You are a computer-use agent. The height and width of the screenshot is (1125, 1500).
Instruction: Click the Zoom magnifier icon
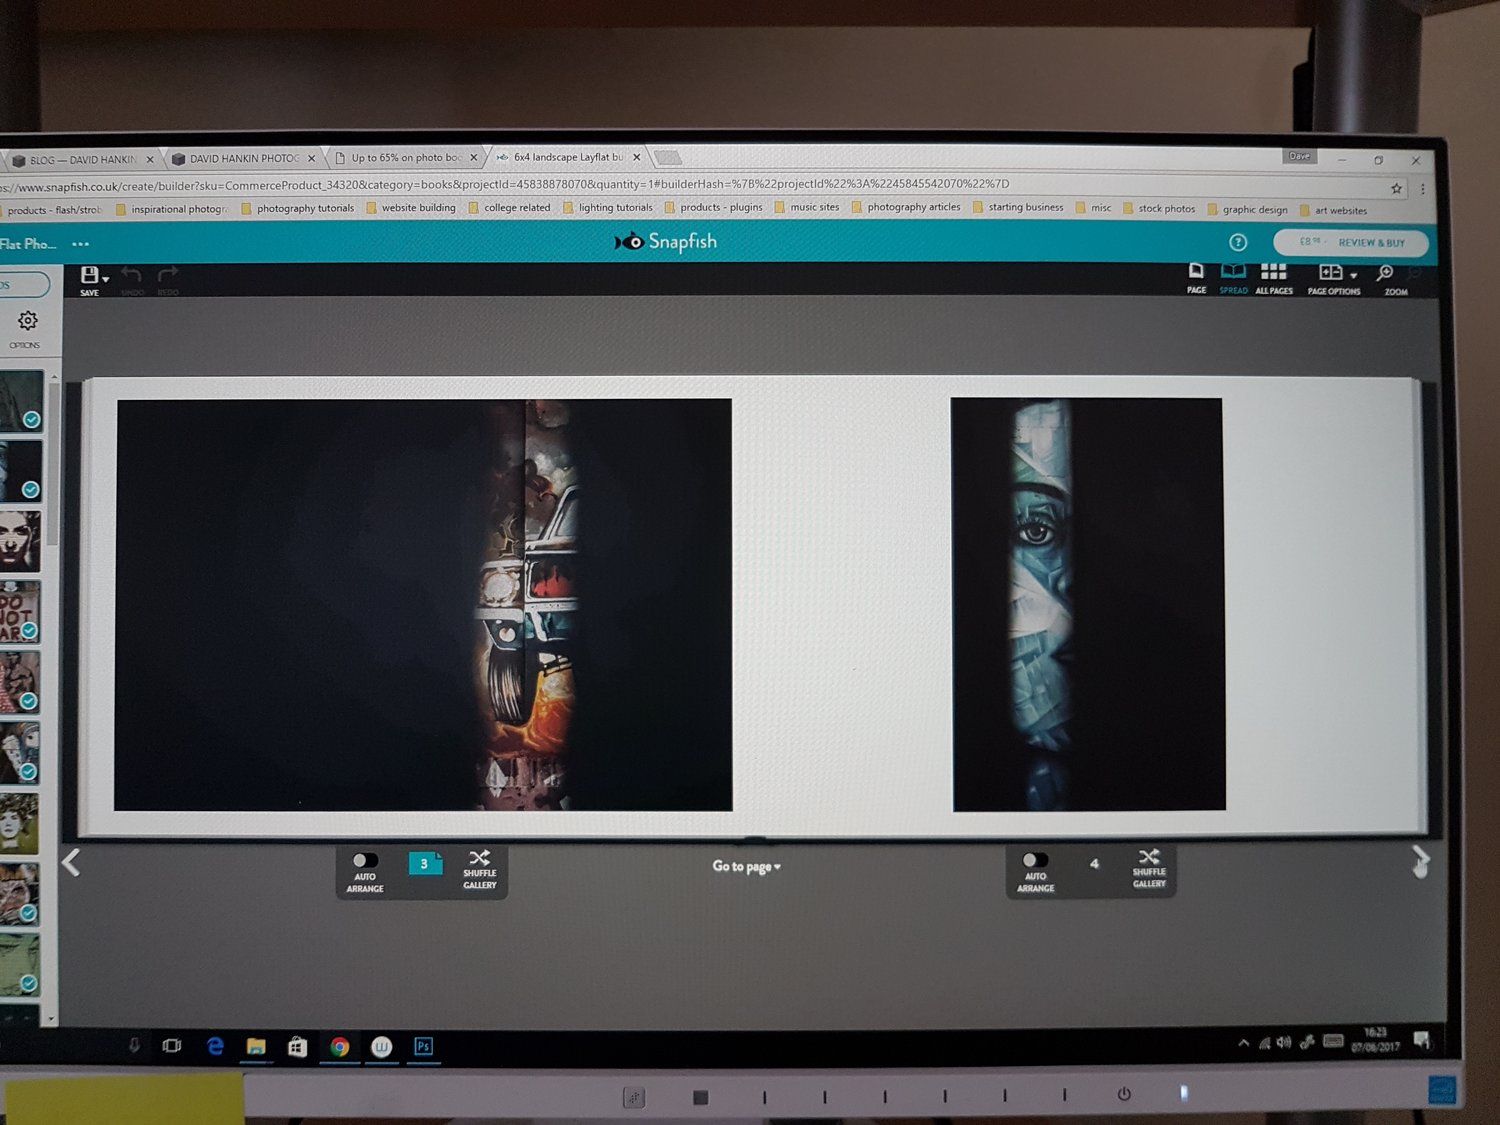(x=1385, y=273)
